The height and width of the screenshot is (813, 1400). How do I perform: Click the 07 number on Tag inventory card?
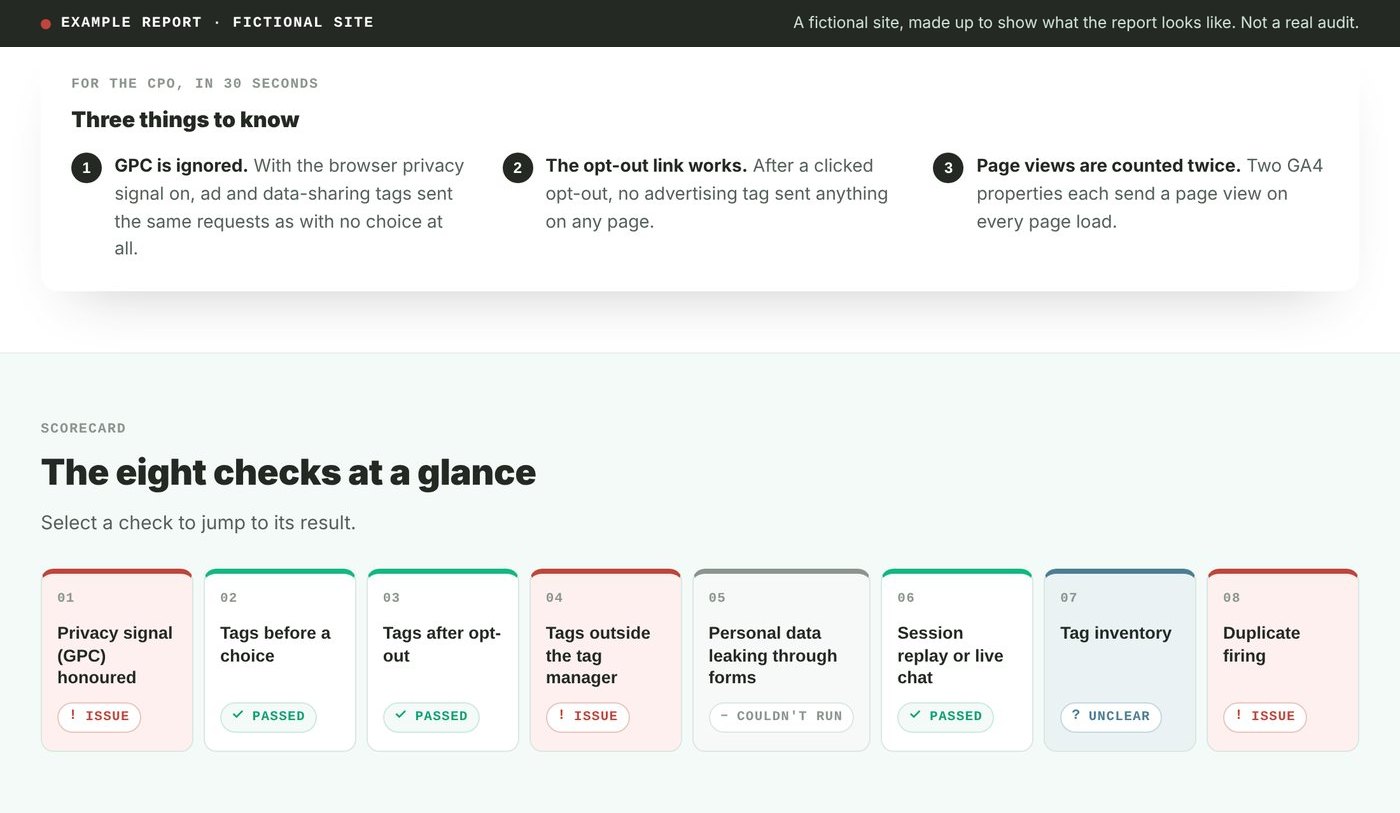coord(1068,598)
